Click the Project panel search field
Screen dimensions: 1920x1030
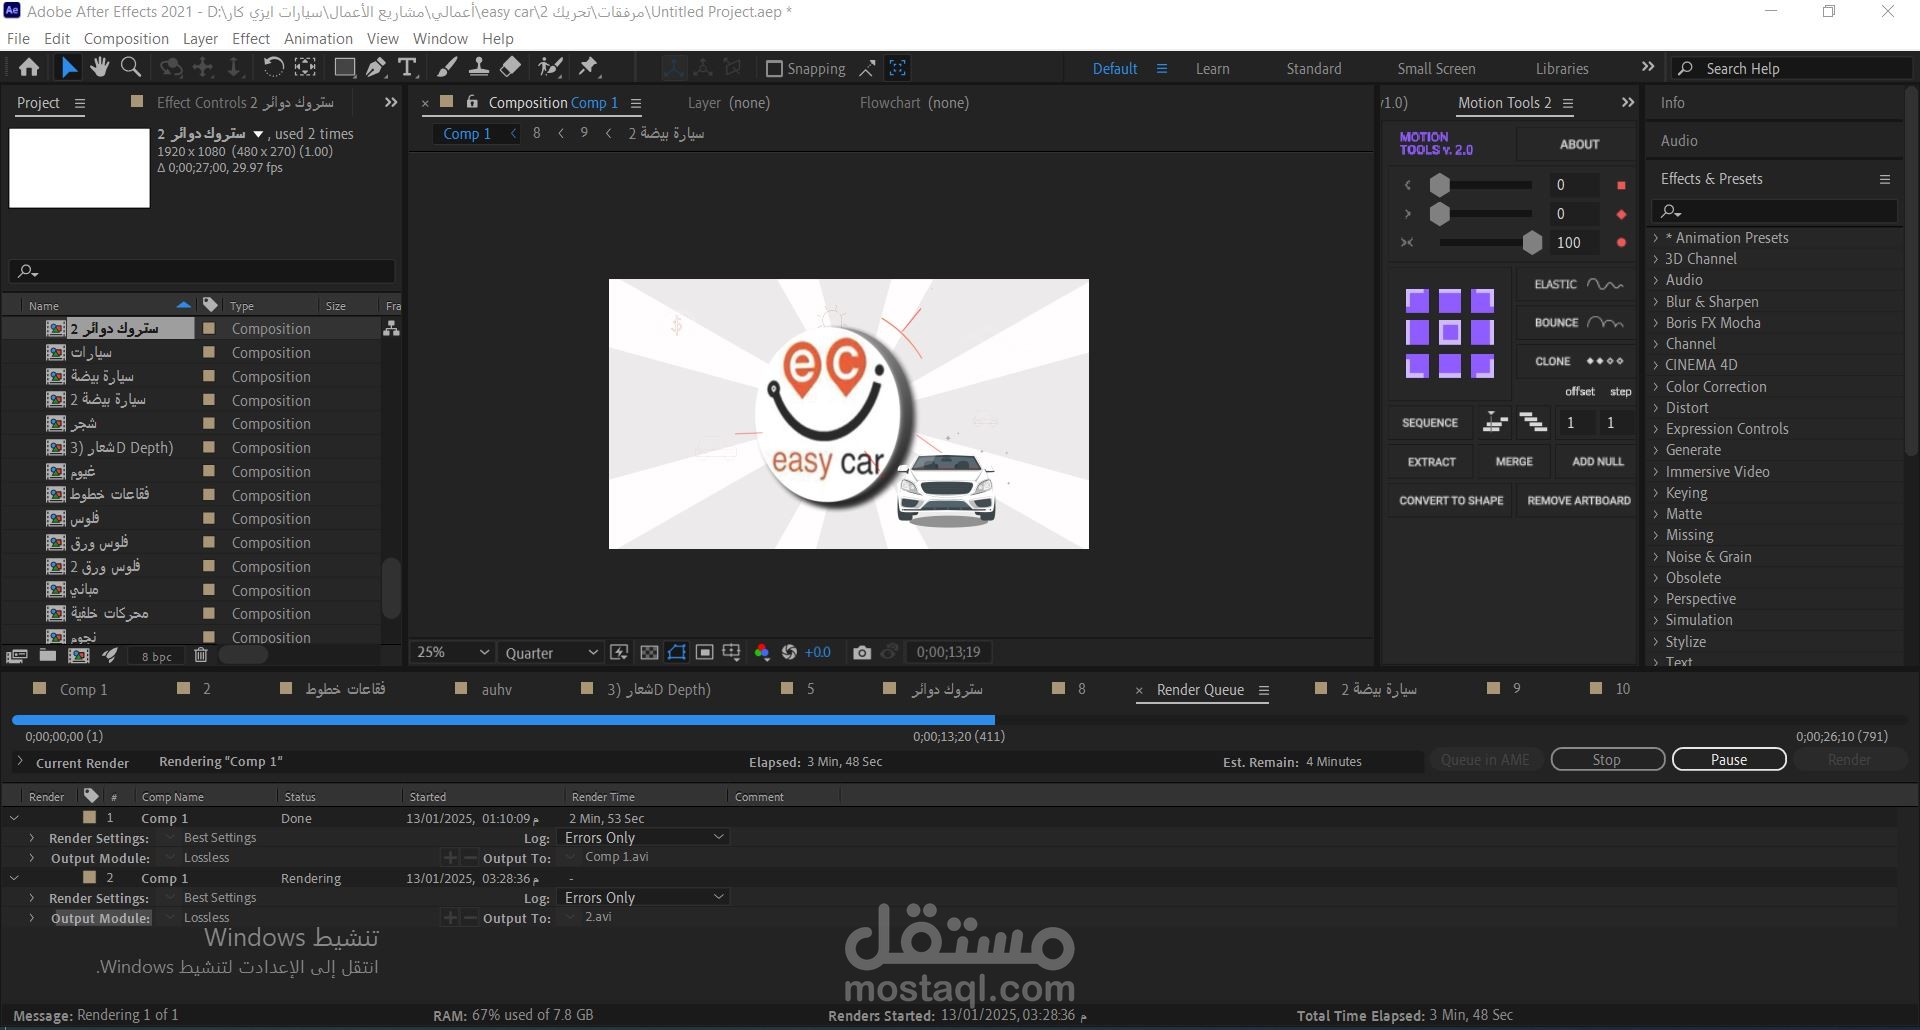tap(203, 271)
